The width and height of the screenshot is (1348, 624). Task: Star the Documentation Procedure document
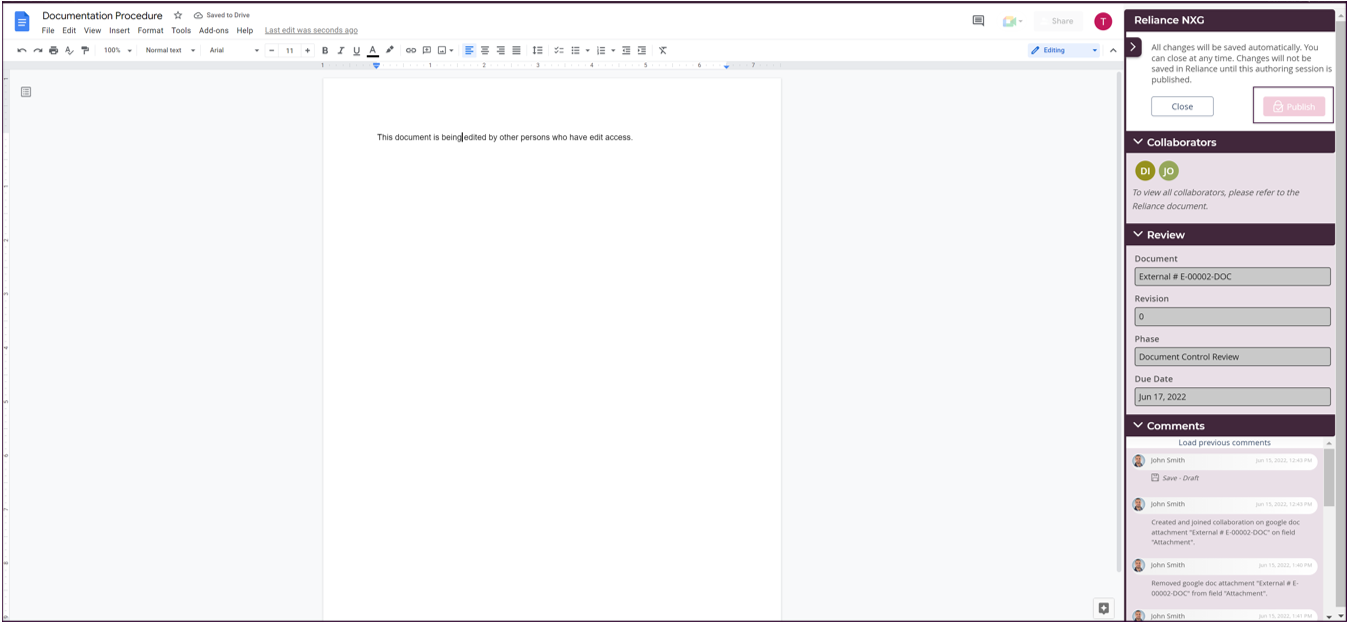178,16
